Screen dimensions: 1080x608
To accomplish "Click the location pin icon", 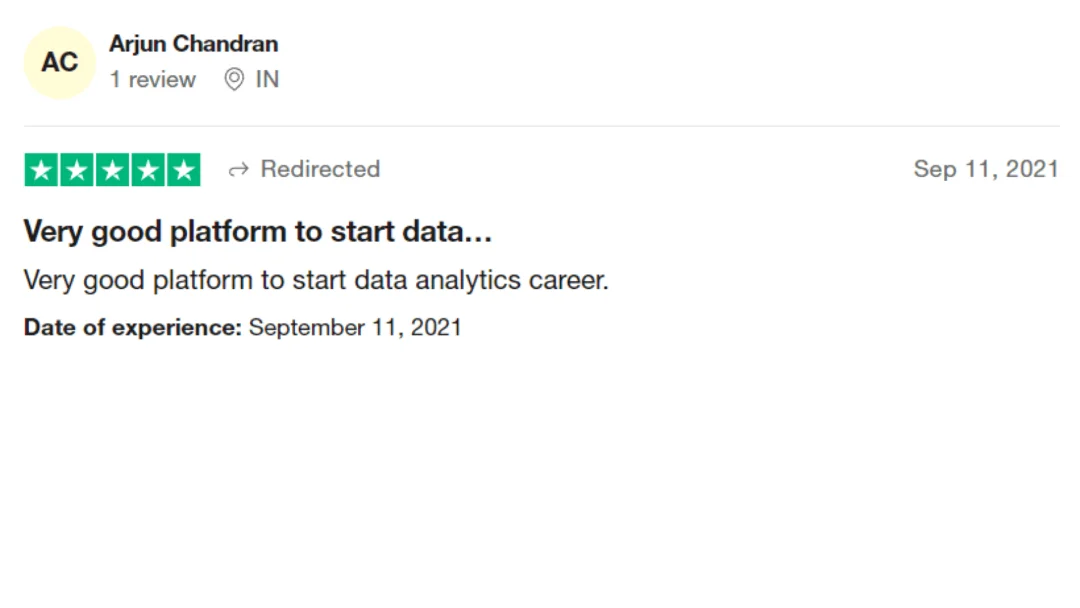I will (234, 79).
